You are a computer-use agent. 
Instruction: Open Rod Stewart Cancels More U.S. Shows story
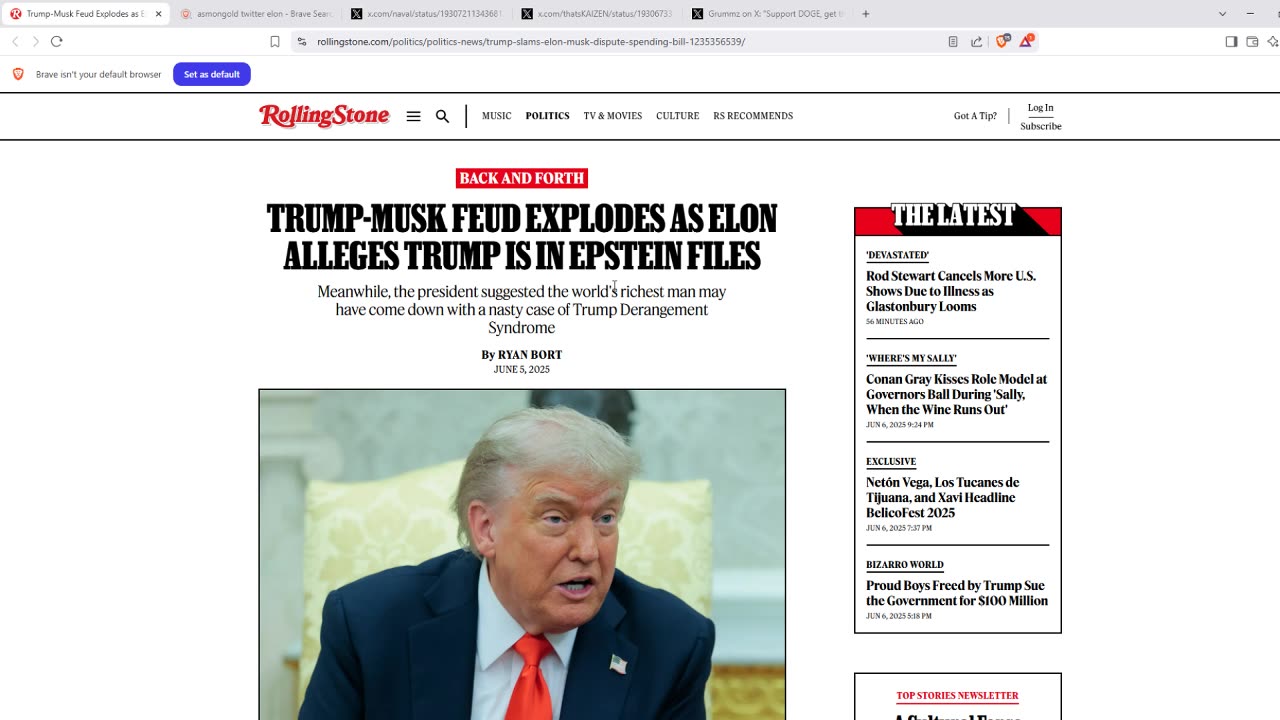[951, 291]
